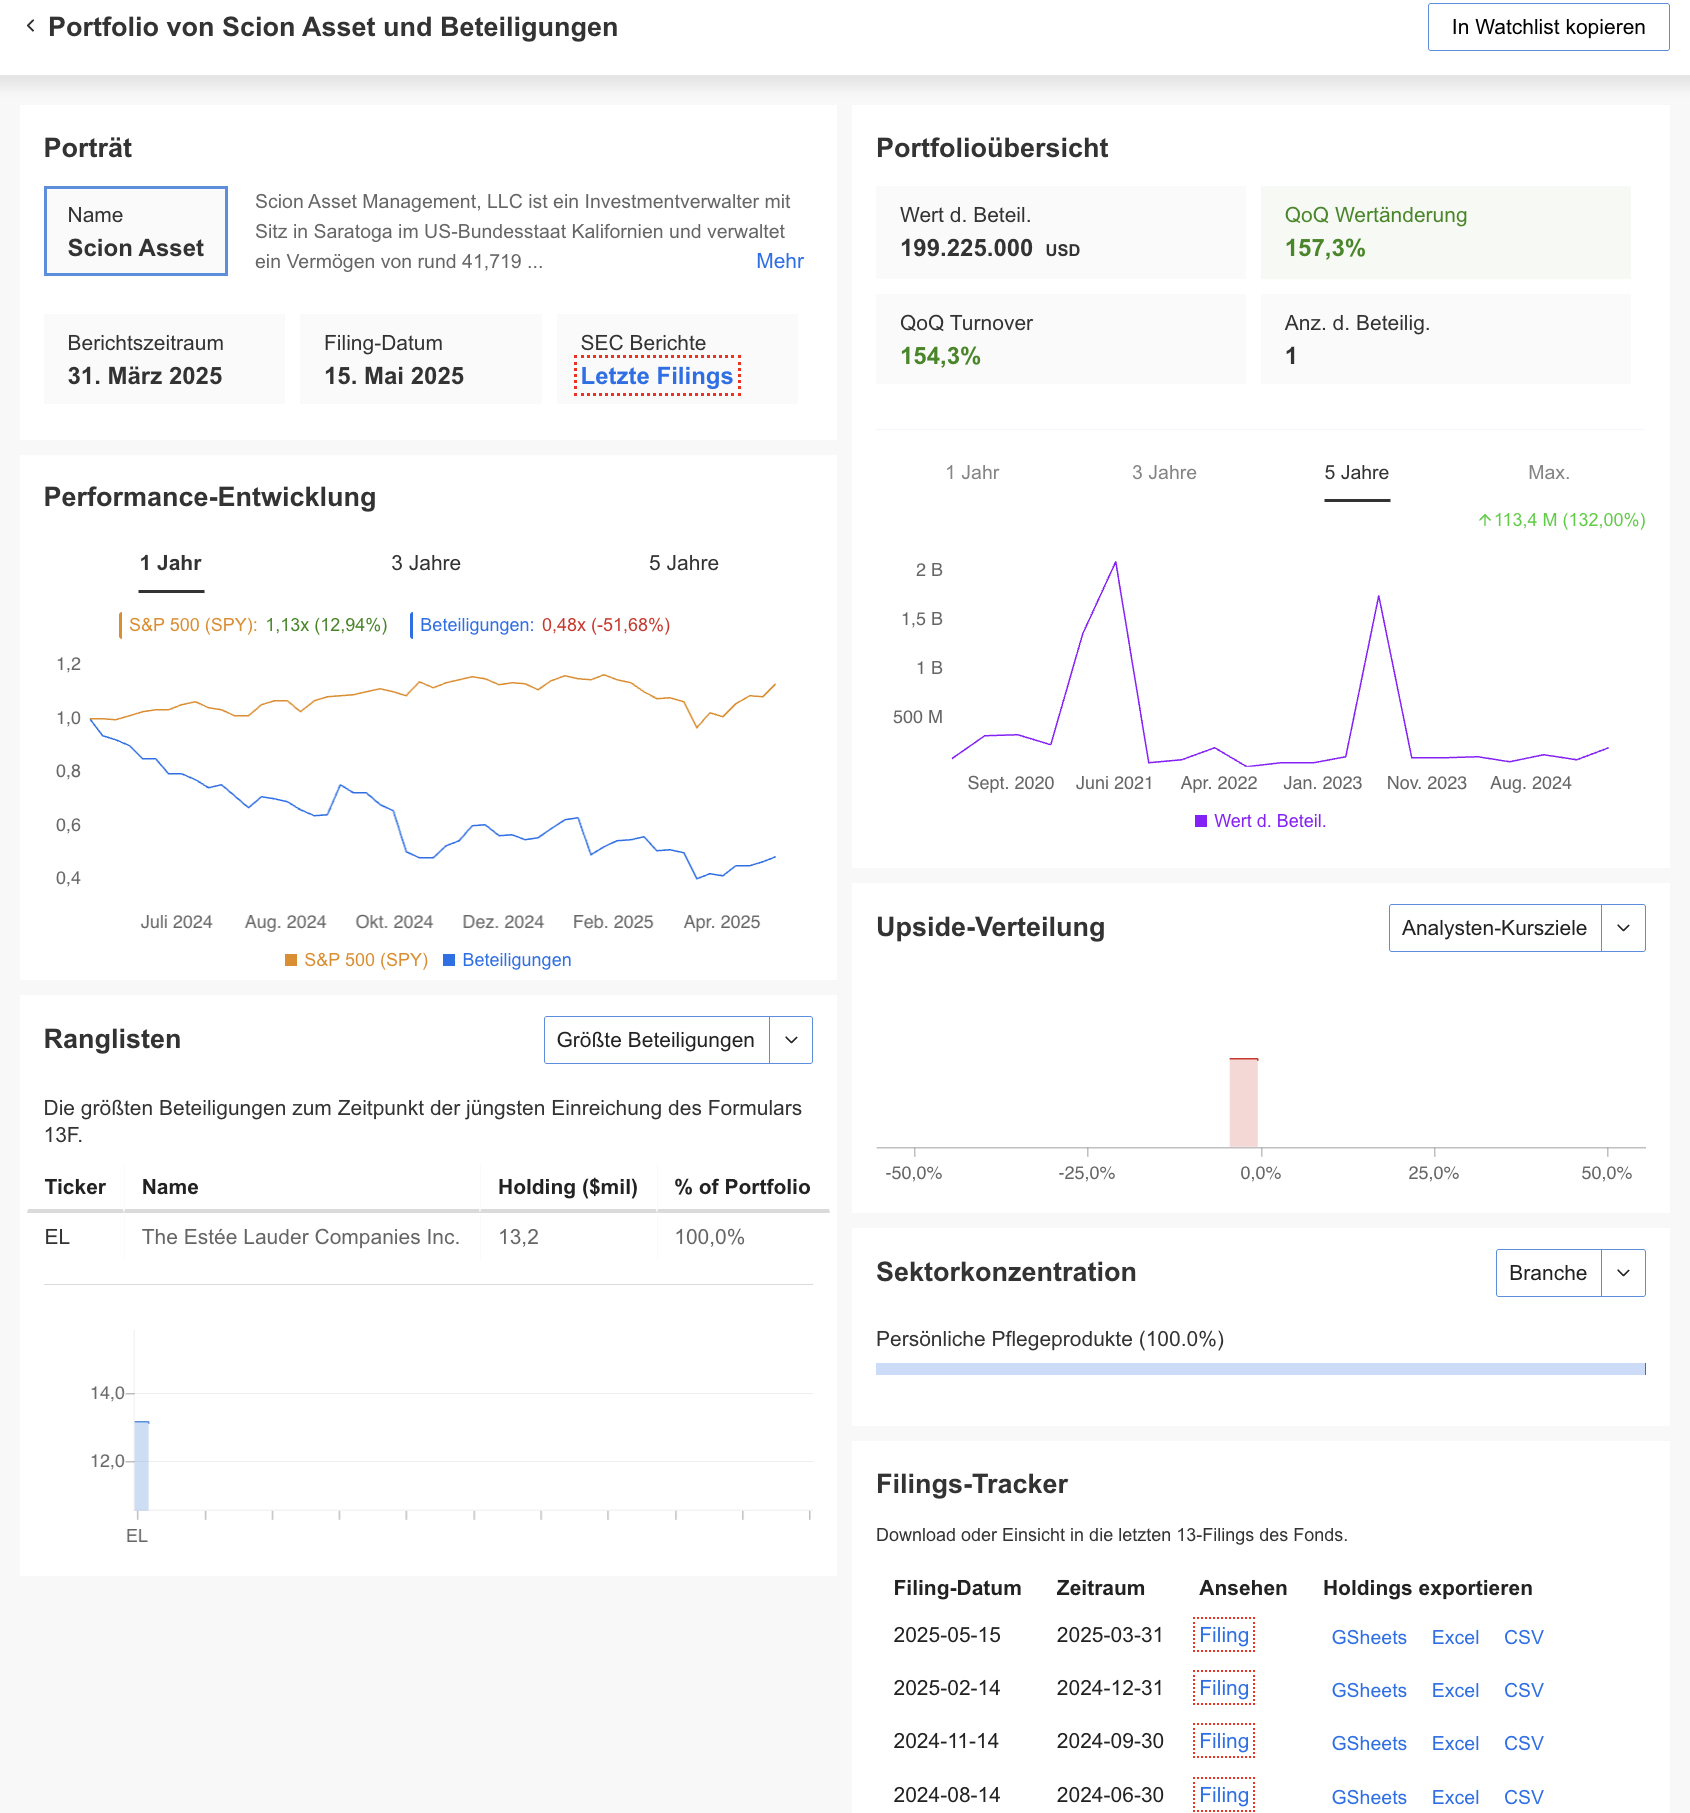Screen dimensions: 1690x1813
Task: Select 5 Jahre tab in Performance-Entwicklung
Action: [x=683, y=563]
